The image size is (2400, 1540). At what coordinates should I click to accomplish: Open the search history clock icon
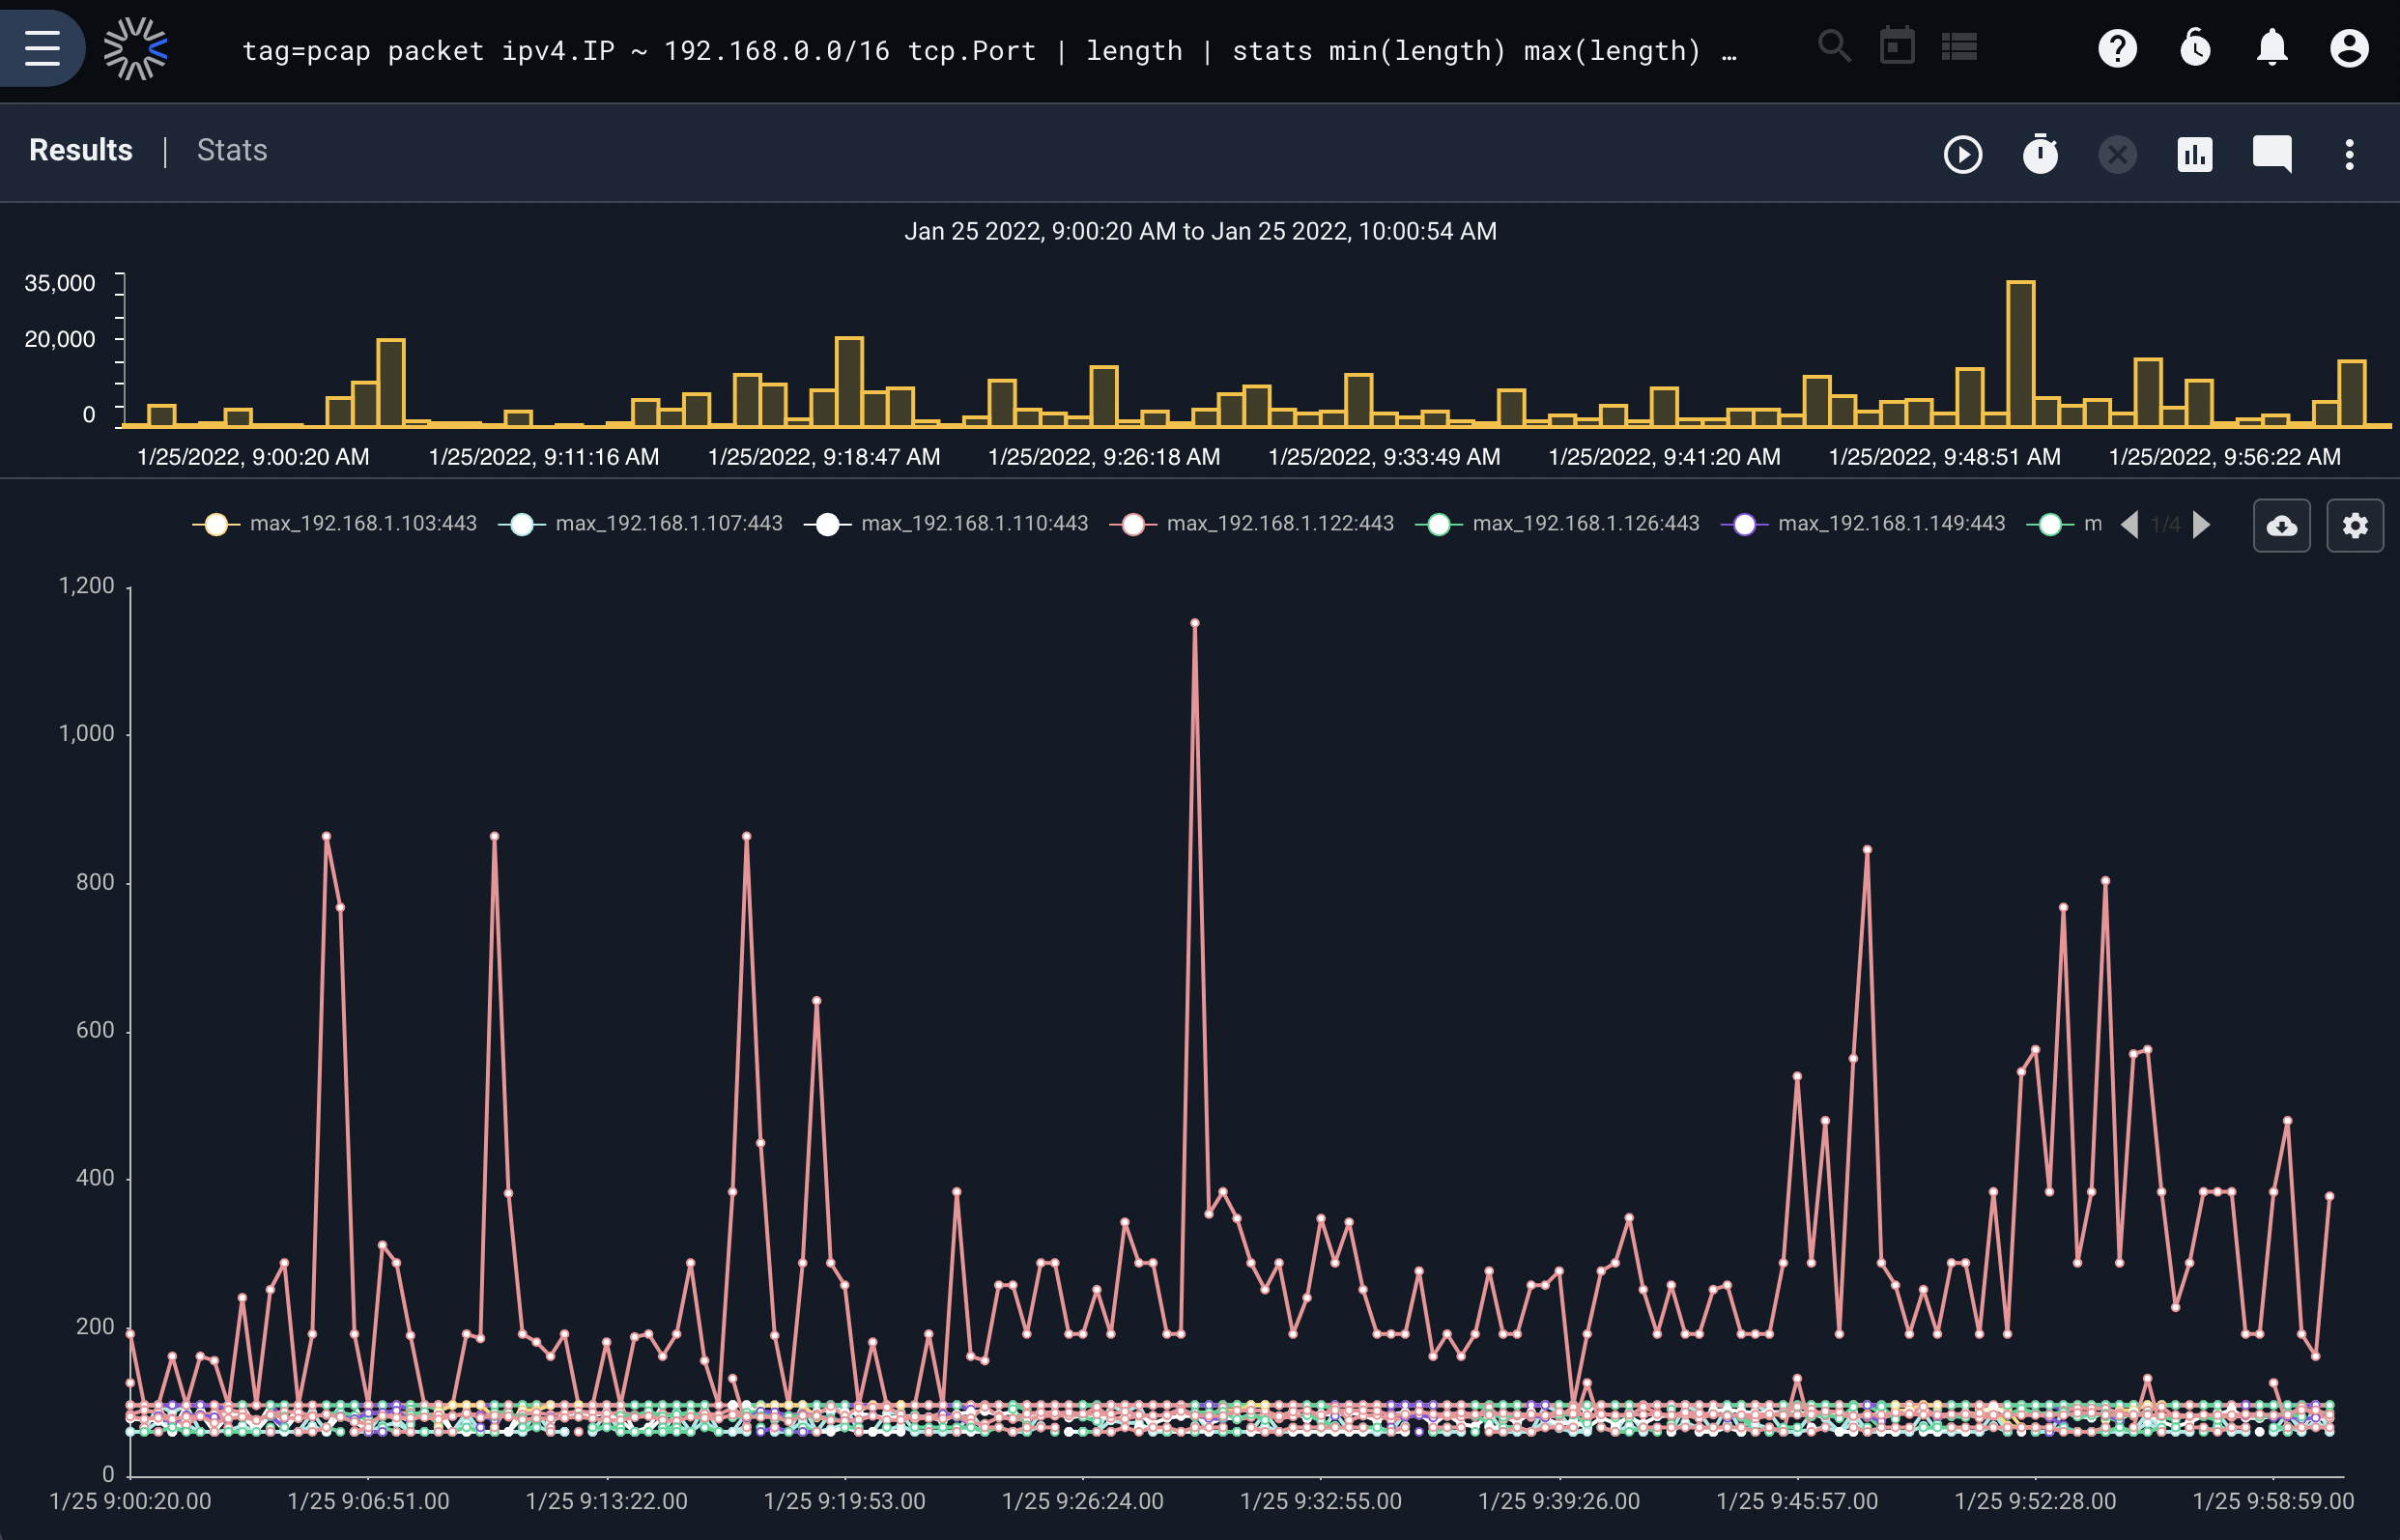[x=2195, y=48]
